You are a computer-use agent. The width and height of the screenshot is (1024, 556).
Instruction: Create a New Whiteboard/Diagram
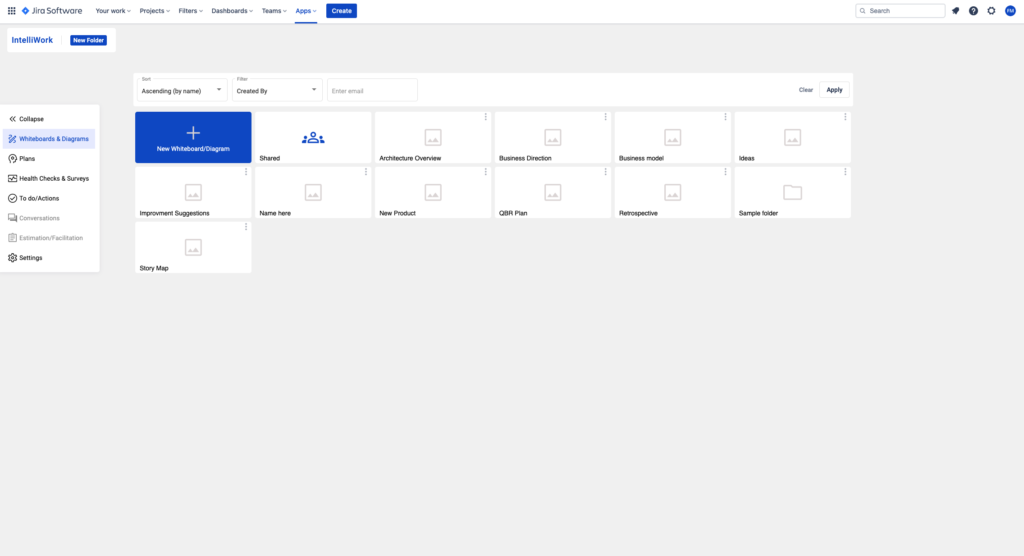pyautogui.click(x=193, y=137)
